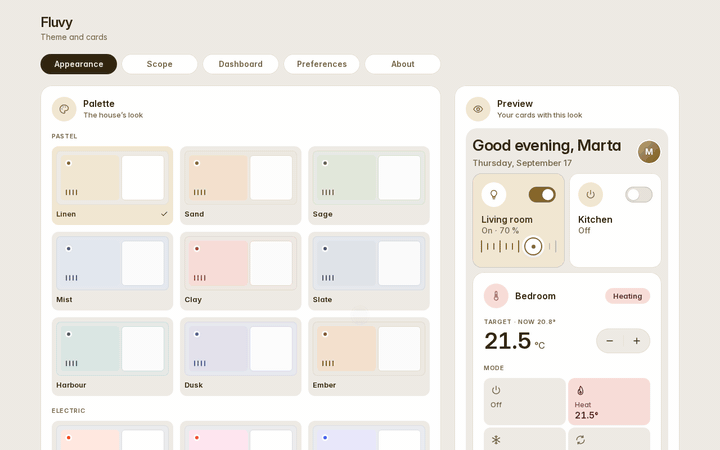This screenshot has width=720, height=450.
Task: Go to the Dashboard tab
Action: point(241,64)
